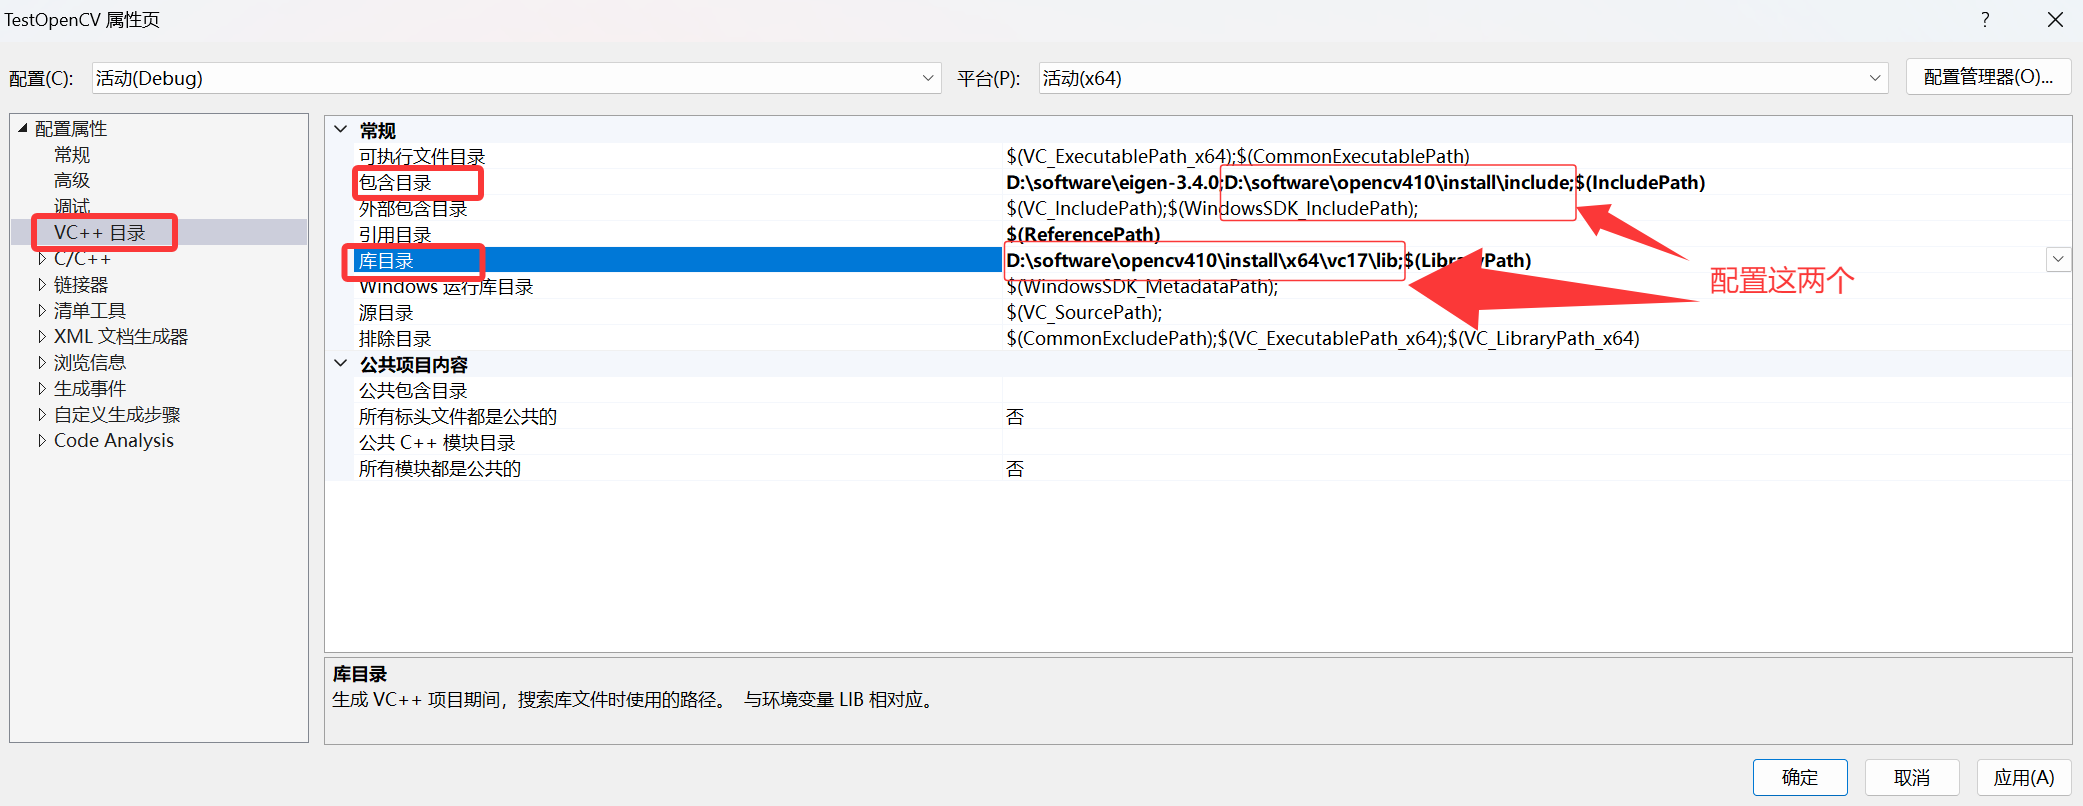The height and width of the screenshot is (806, 2083).
Task: Click the $(ReferencePath) value
Action: pyautogui.click(x=1083, y=235)
